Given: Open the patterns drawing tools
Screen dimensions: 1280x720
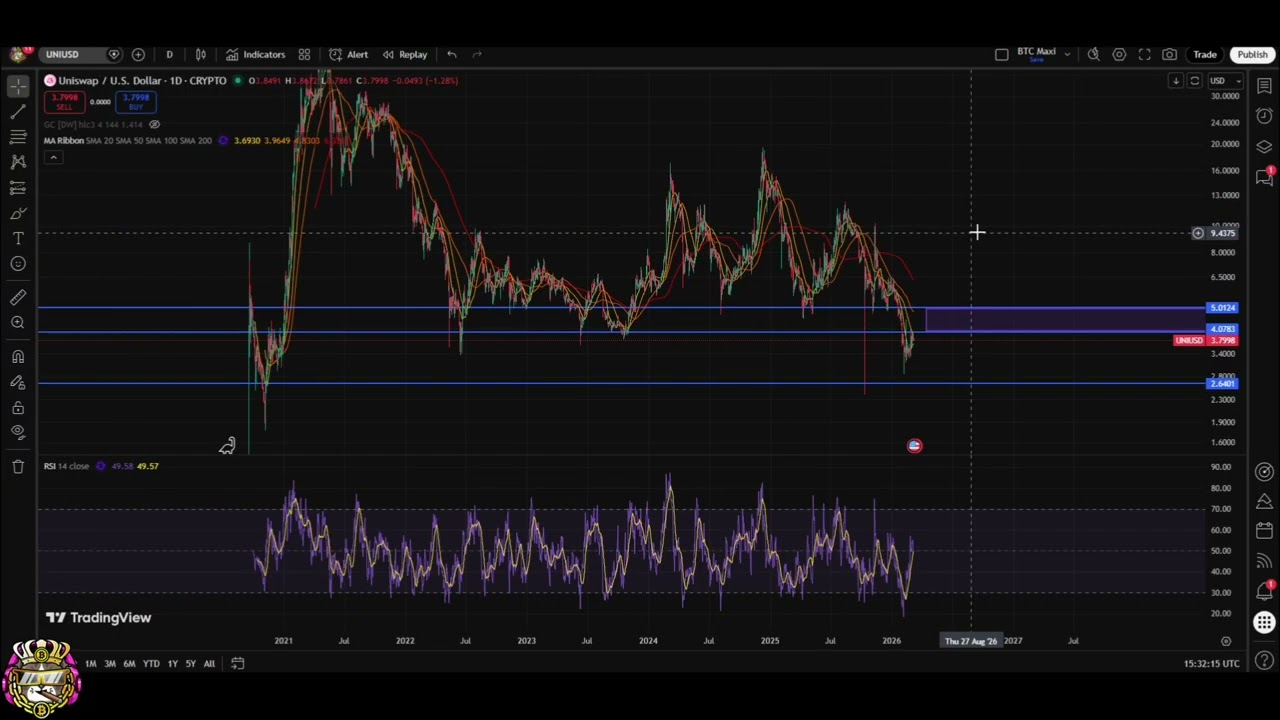Looking at the screenshot, I should click(18, 162).
